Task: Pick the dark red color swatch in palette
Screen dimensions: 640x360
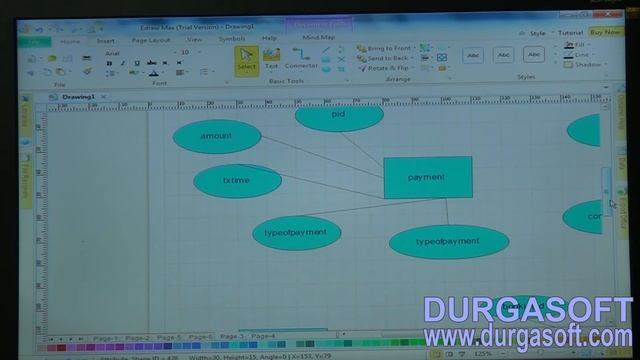Action: pos(61,348)
